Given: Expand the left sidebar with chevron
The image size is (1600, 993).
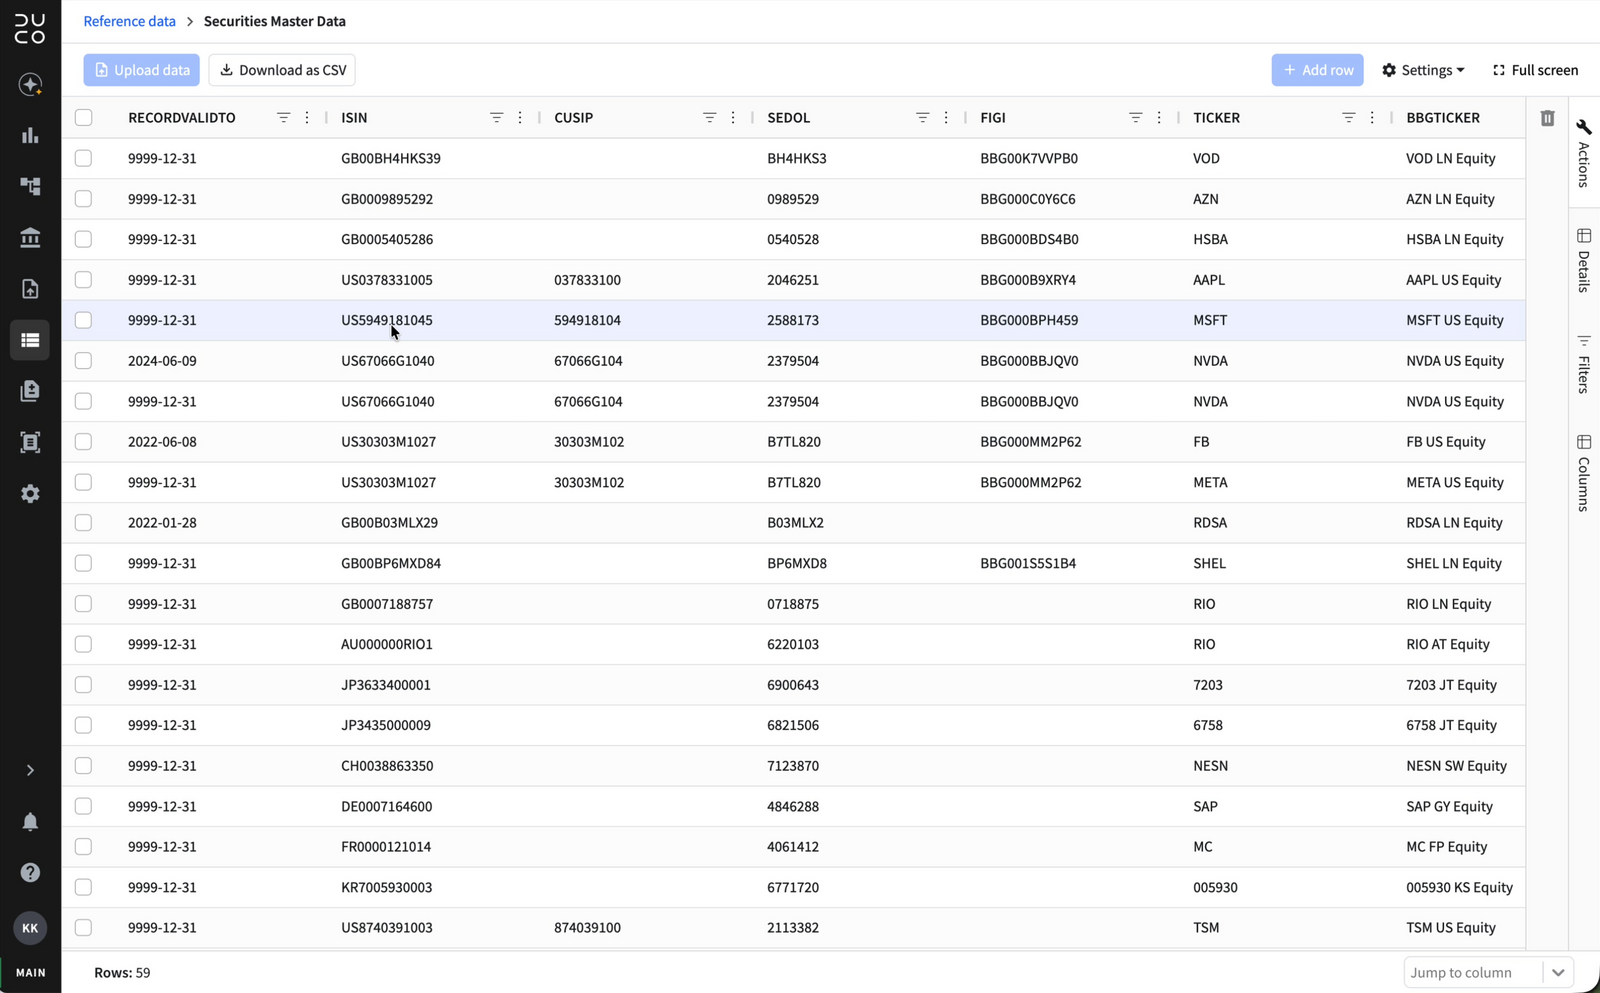Looking at the screenshot, I should click(x=30, y=770).
